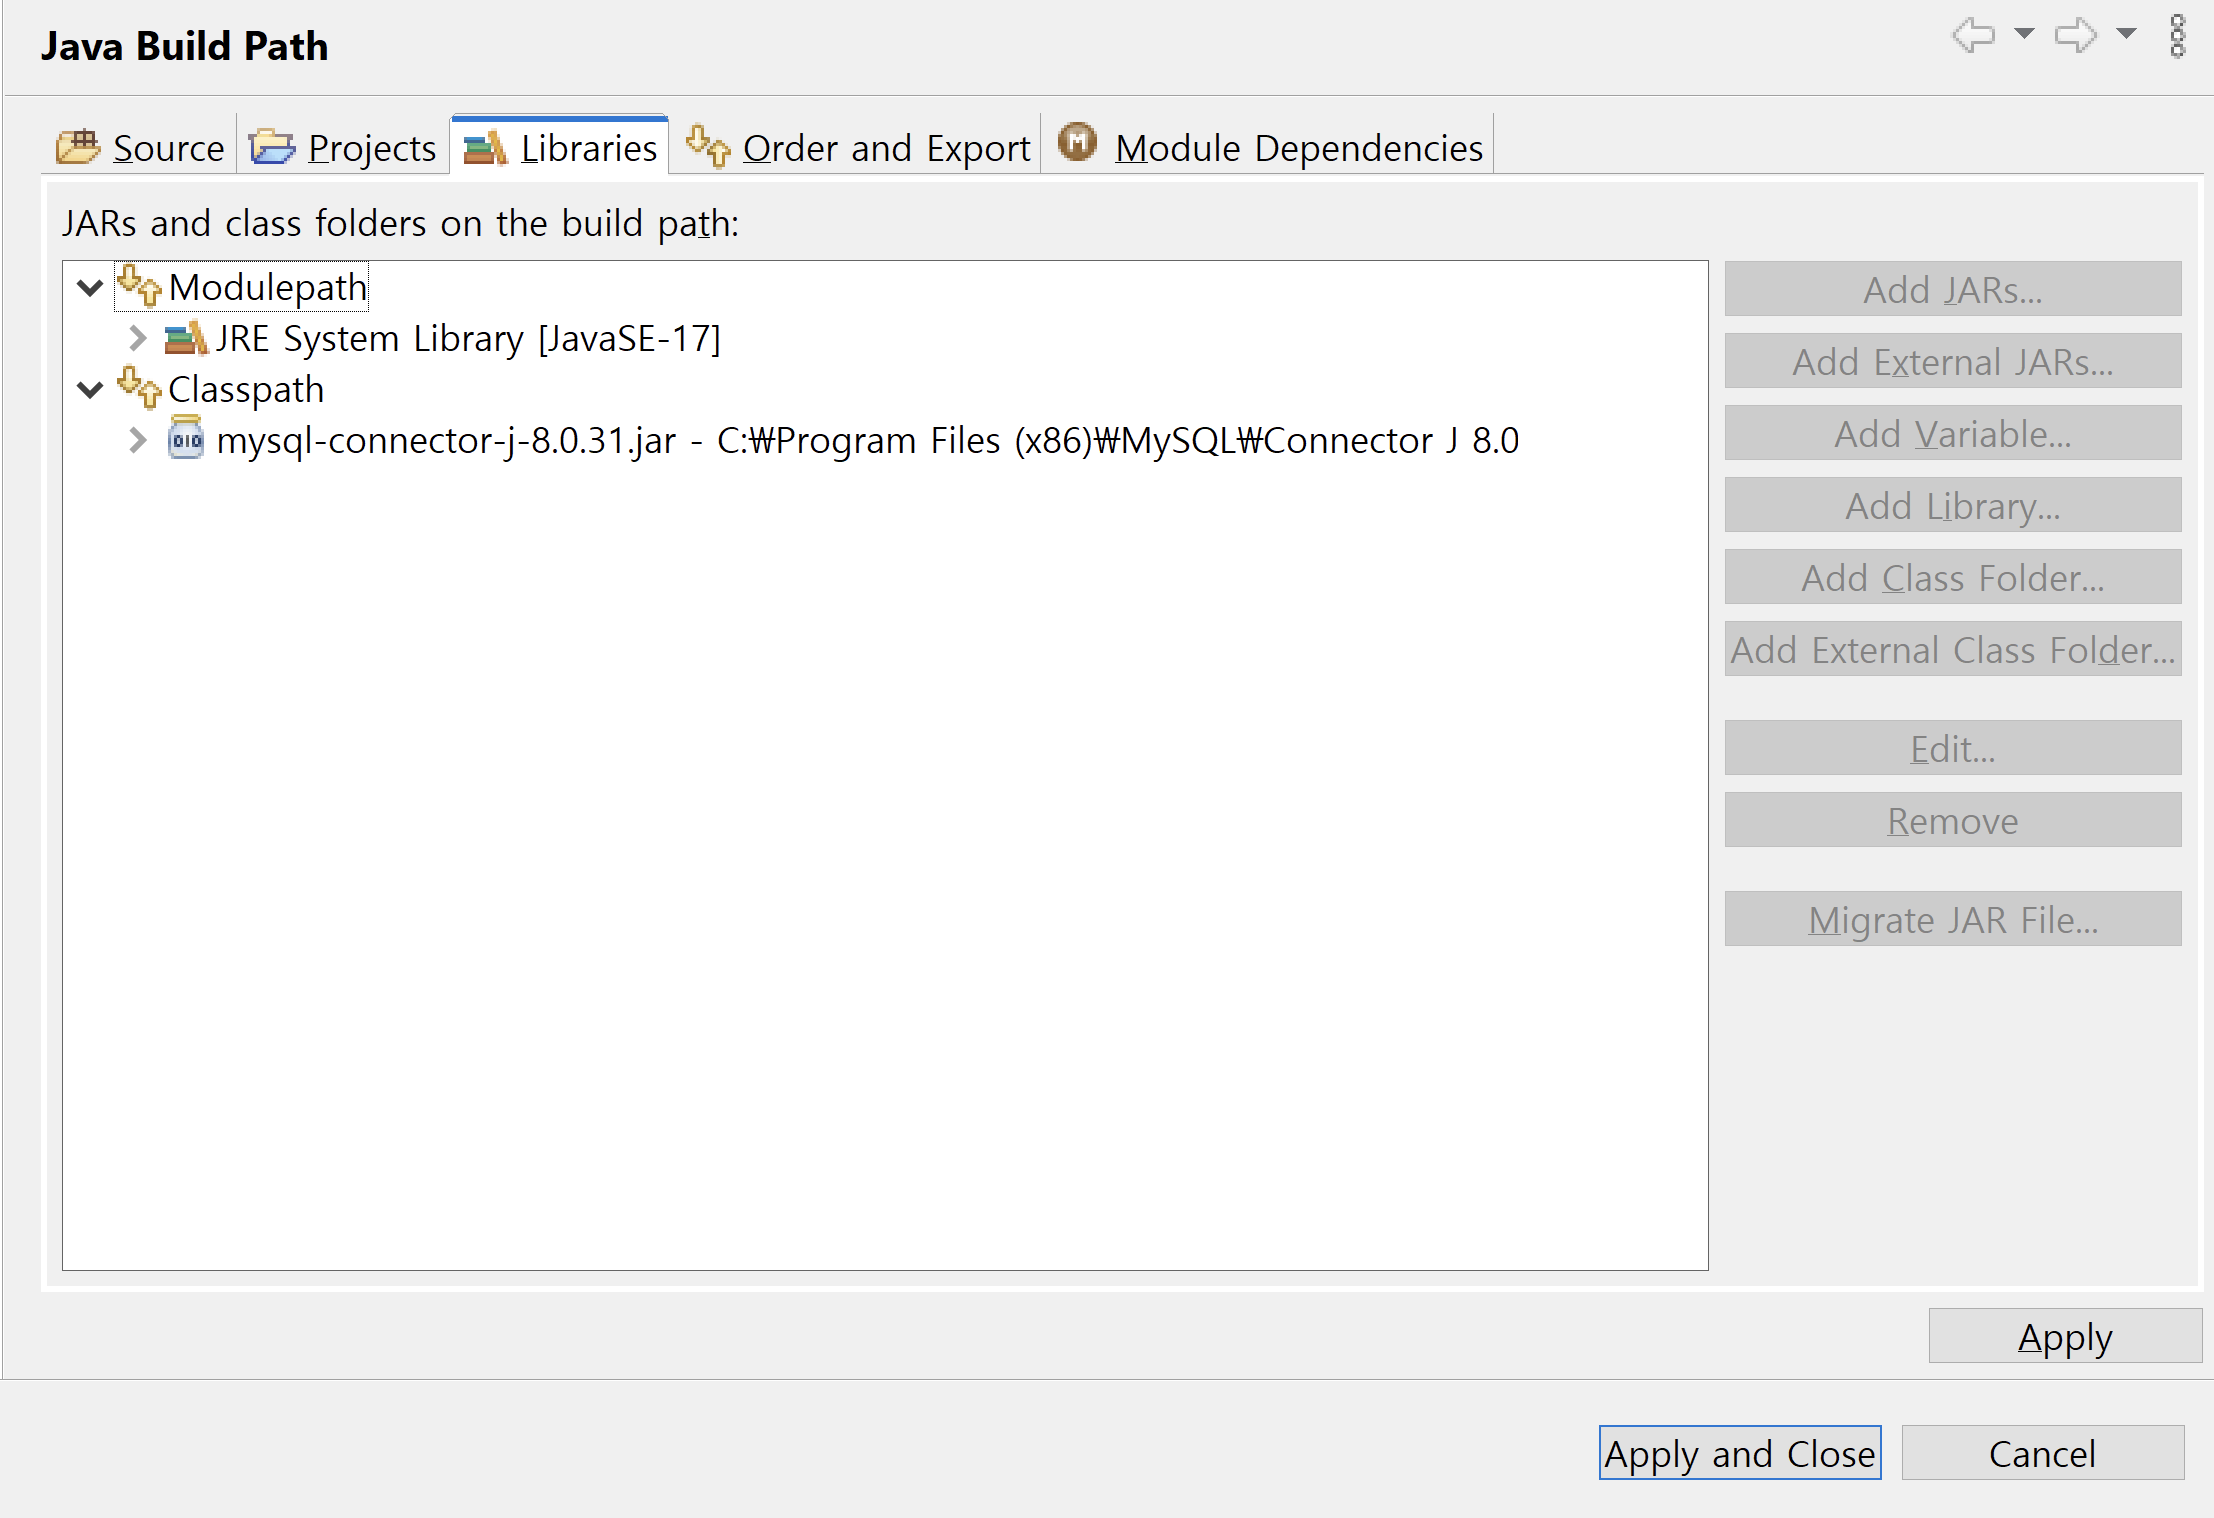This screenshot has height=1518, width=2214.
Task: Collapse the Modulepath tree node
Action: (x=89, y=288)
